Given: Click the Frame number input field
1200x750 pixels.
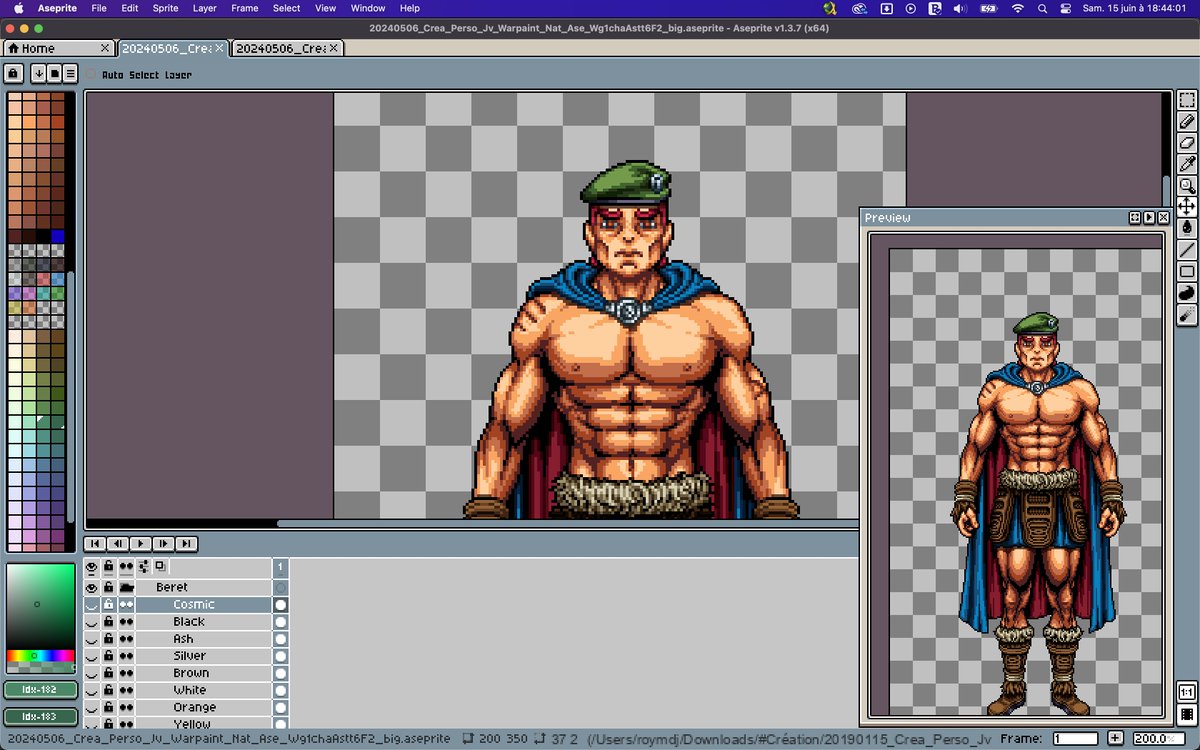Looking at the screenshot, I should (1076, 738).
